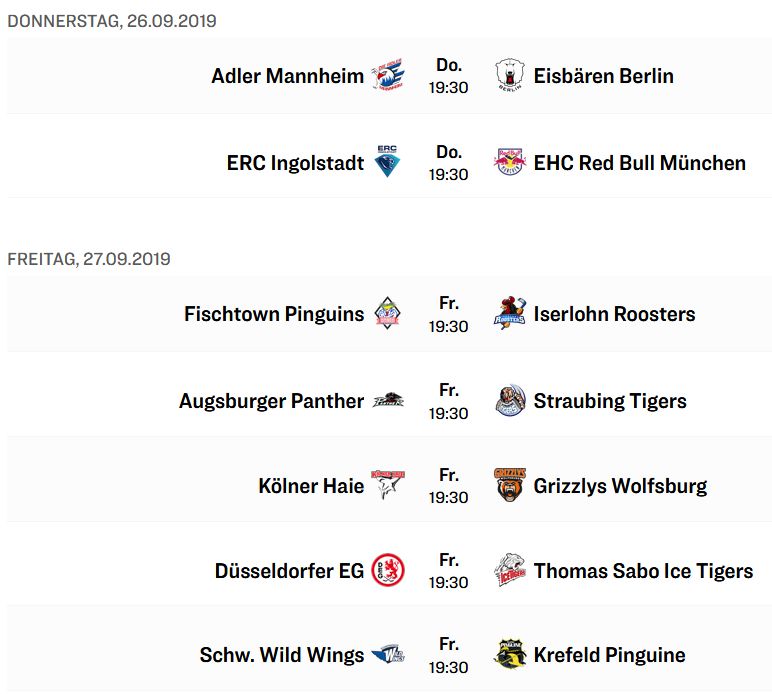The width and height of the screenshot is (772, 694).
Task: Open the EHC Red Bull München team link
Action: (x=640, y=163)
